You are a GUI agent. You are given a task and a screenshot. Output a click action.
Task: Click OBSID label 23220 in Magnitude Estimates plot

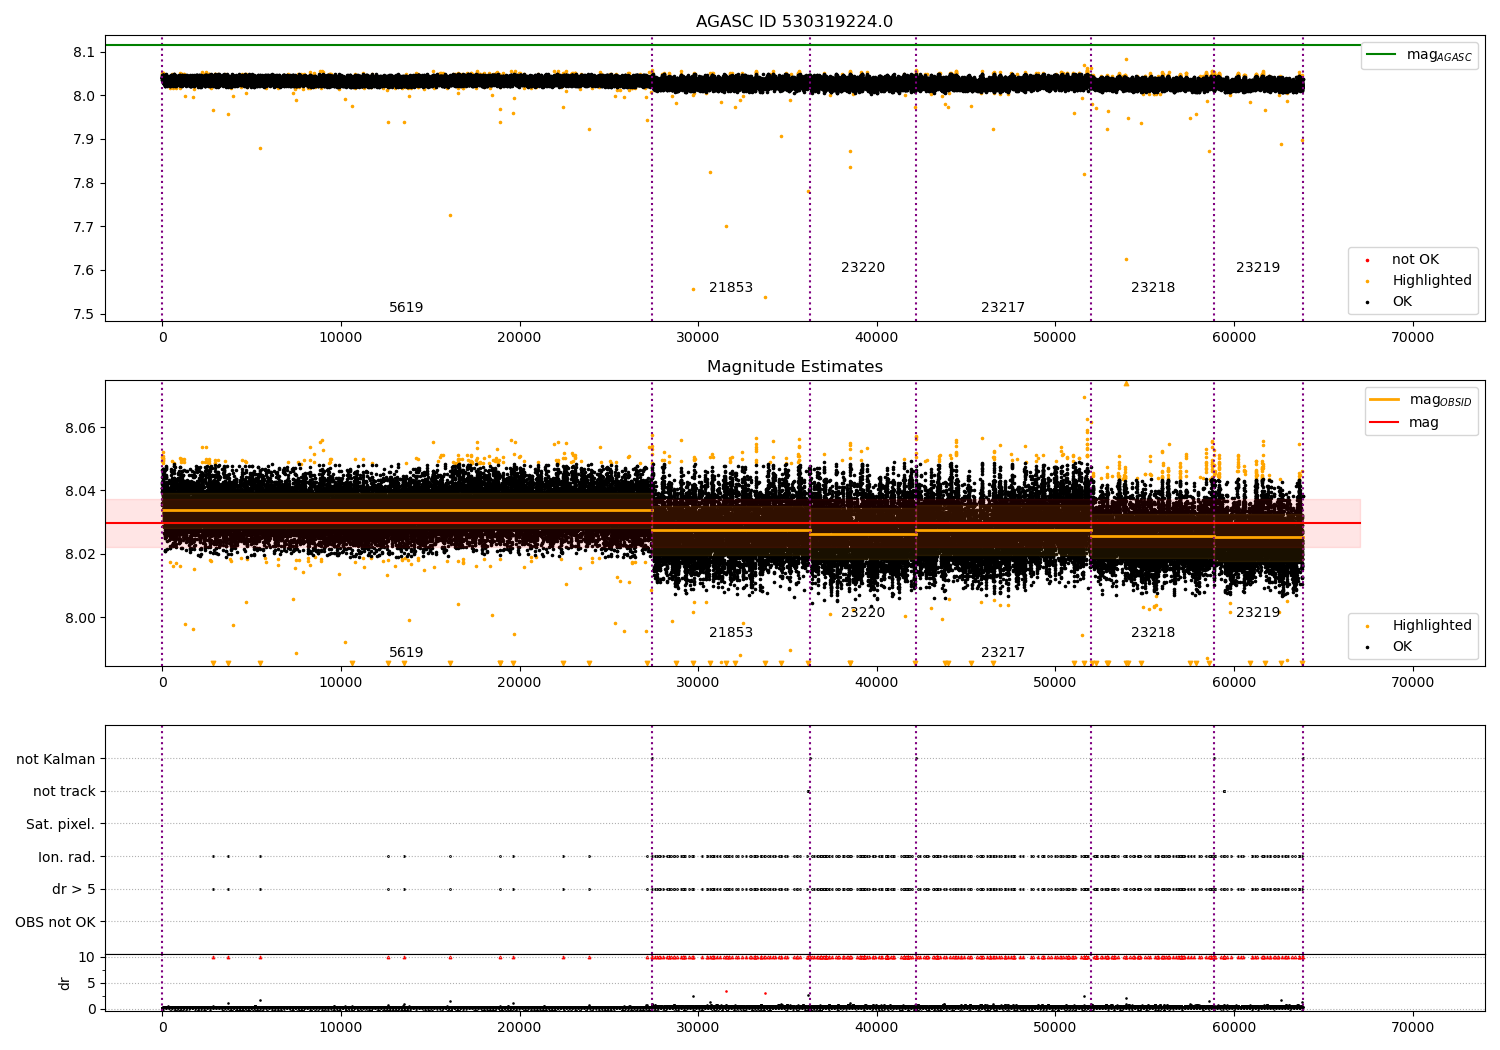863,613
